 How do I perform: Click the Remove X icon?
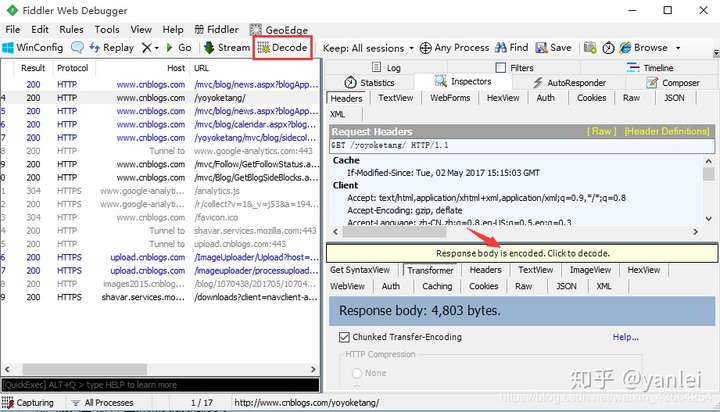point(146,48)
